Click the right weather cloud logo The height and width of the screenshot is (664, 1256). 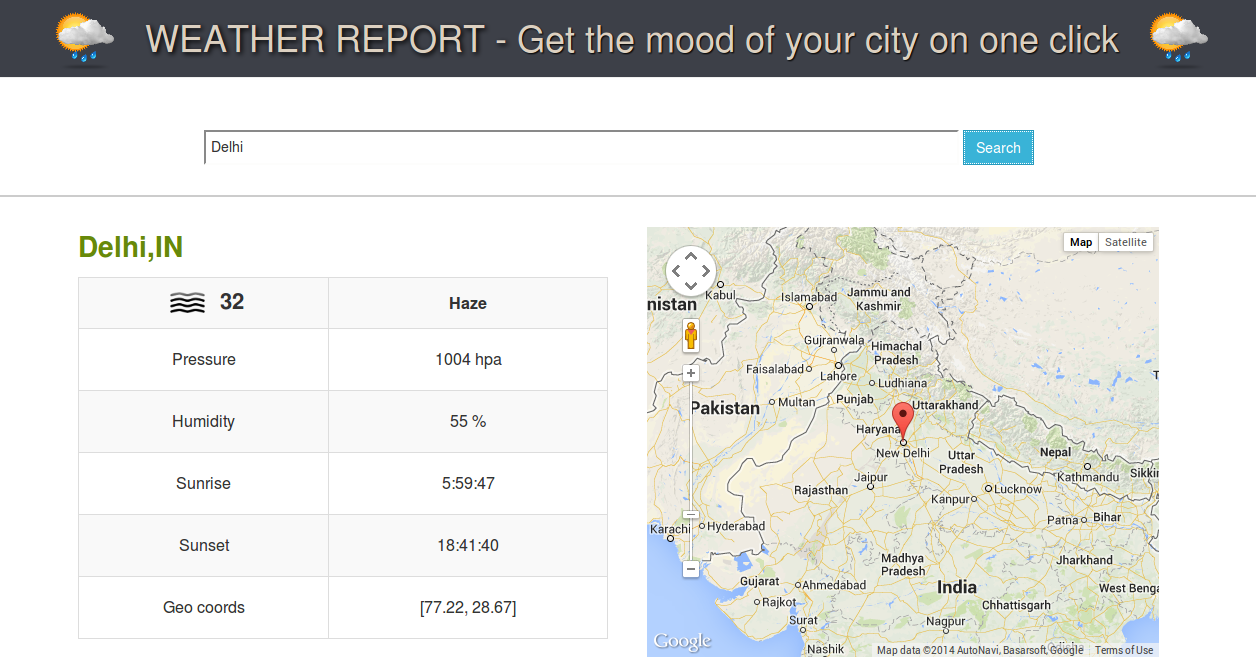(1178, 38)
